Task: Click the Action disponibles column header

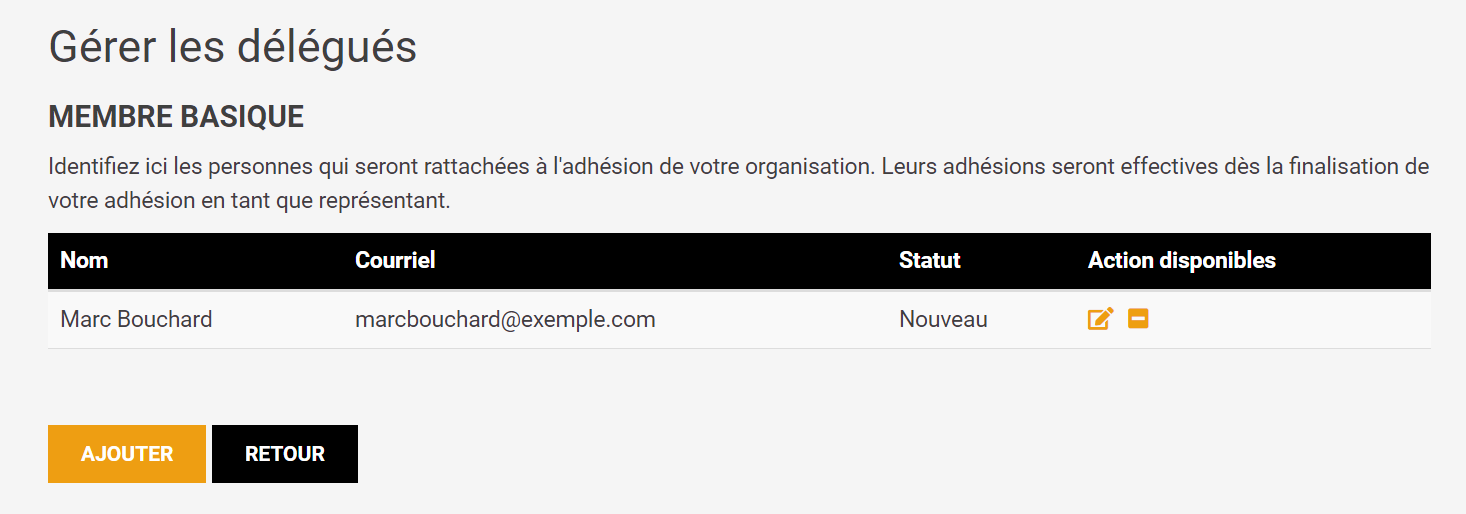Action: [x=1181, y=261]
